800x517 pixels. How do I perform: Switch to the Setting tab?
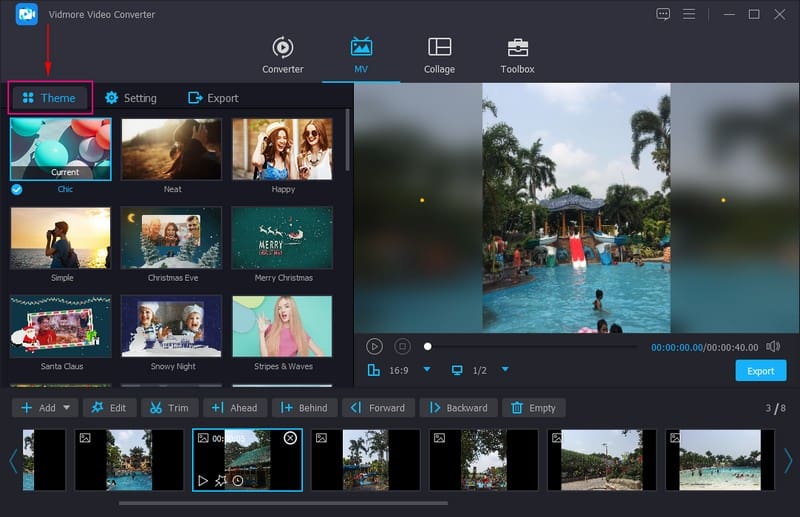pyautogui.click(x=131, y=98)
